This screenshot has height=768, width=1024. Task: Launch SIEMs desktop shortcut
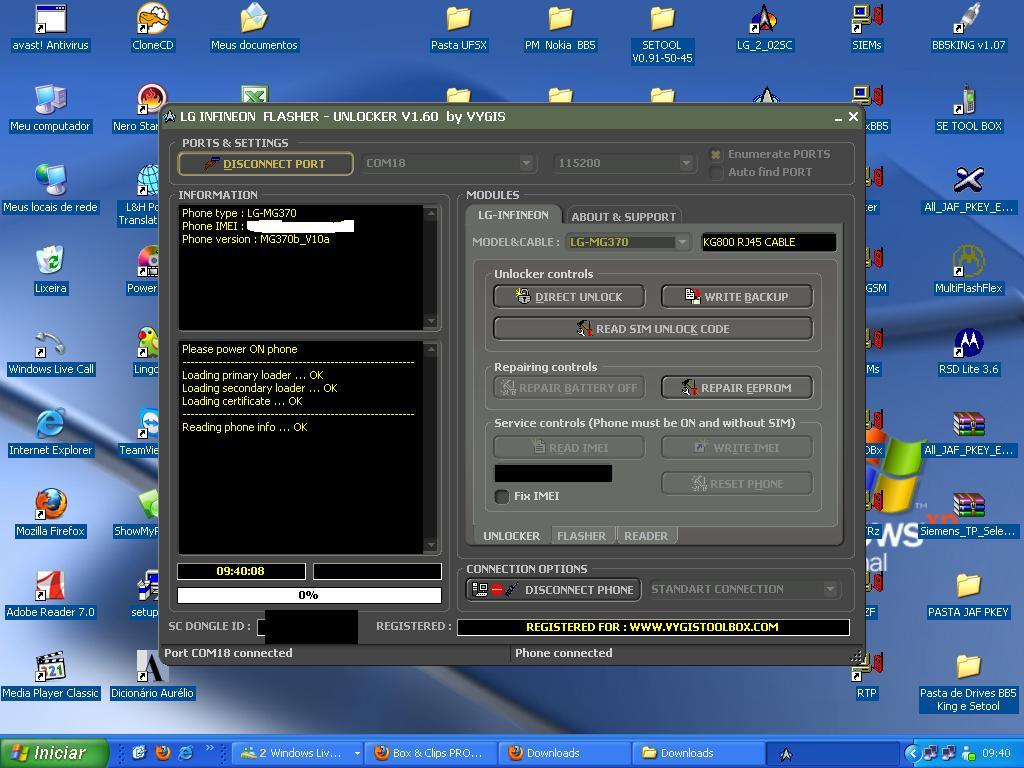(x=867, y=27)
